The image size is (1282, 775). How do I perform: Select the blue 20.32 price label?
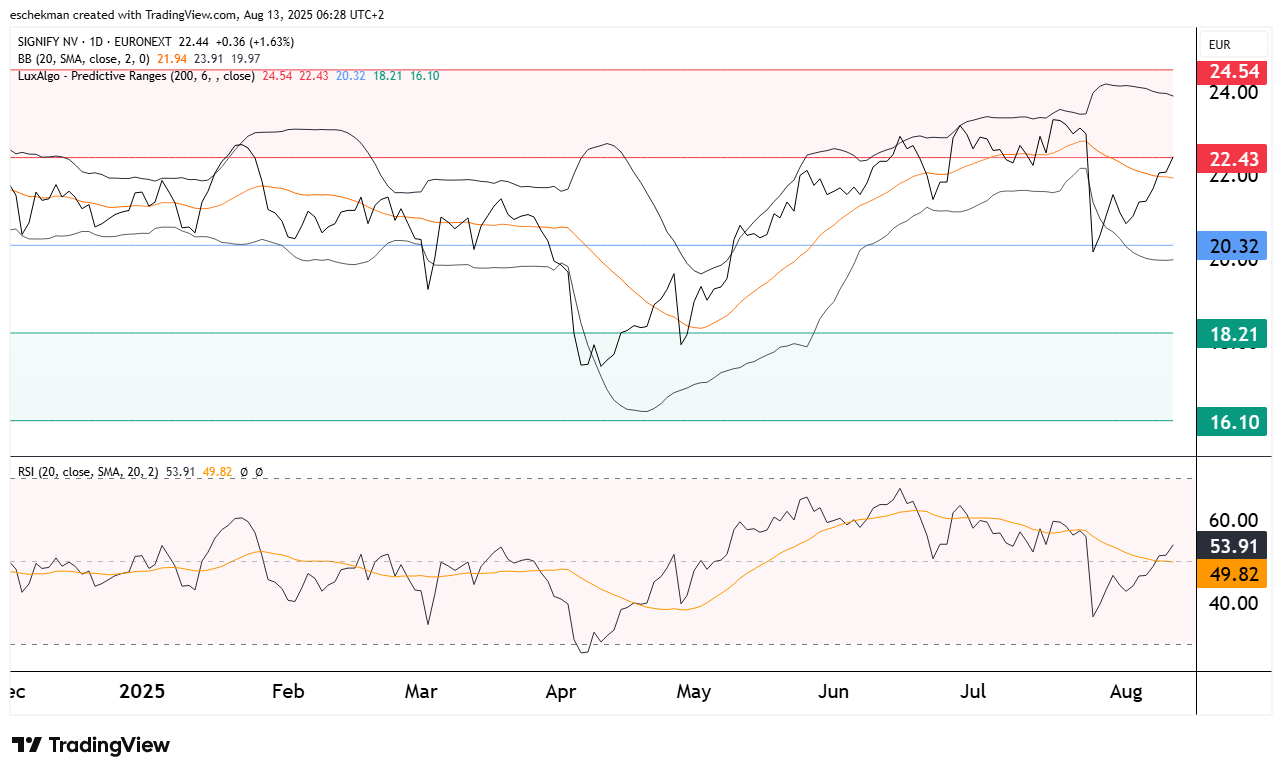pyautogui.click(x=1231, y=246)
